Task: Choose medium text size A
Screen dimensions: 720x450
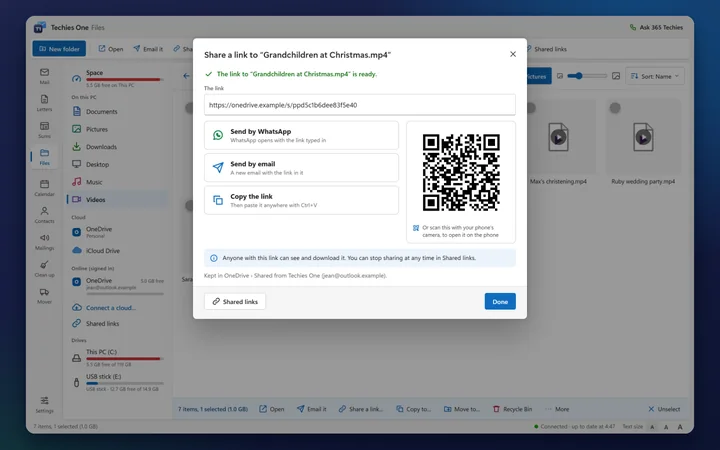Action: (666, 427)
